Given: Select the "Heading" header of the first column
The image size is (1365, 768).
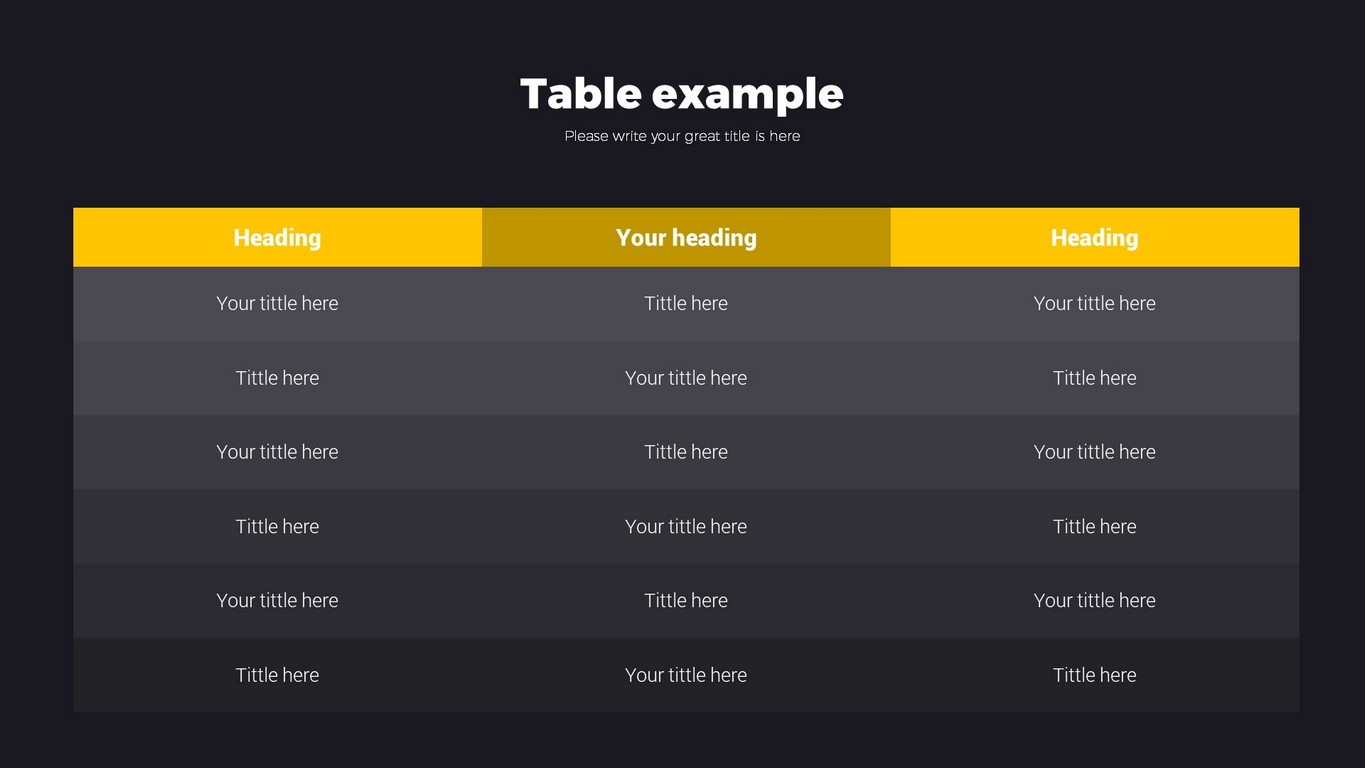Looking at the screenshot, I should click(277, 238).
